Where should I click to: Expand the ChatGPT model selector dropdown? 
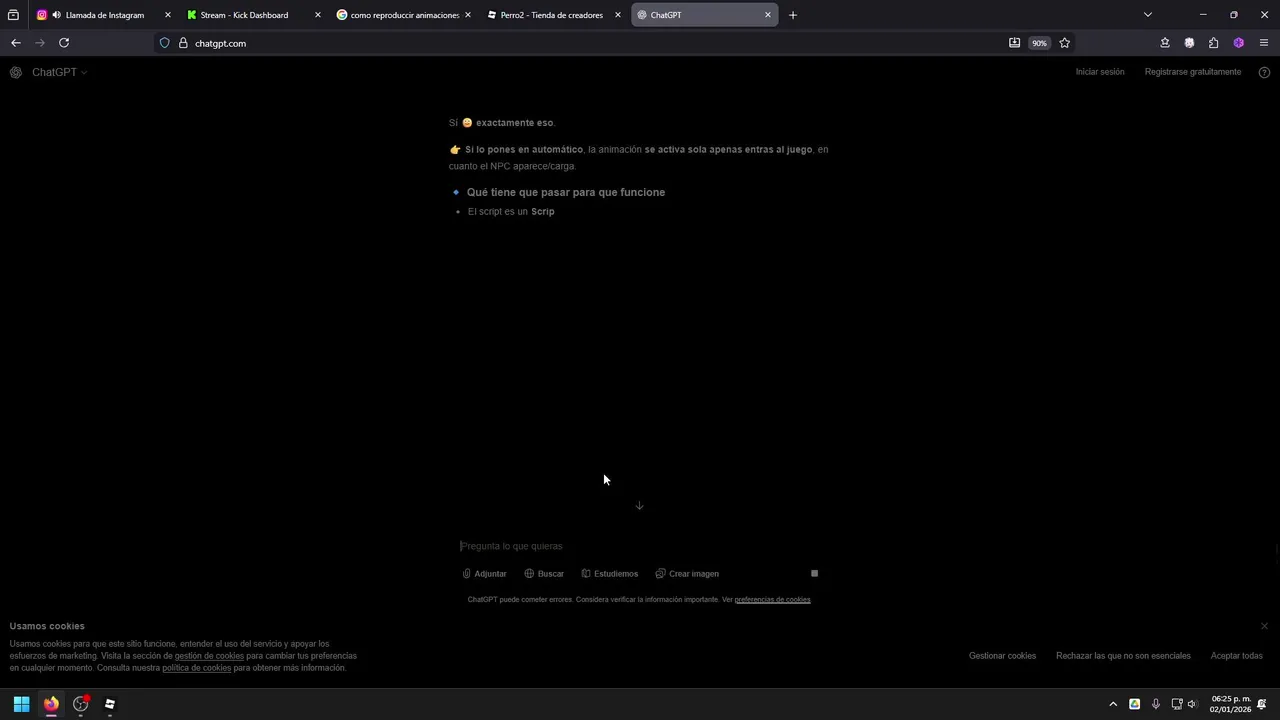(x=59, y=72)
